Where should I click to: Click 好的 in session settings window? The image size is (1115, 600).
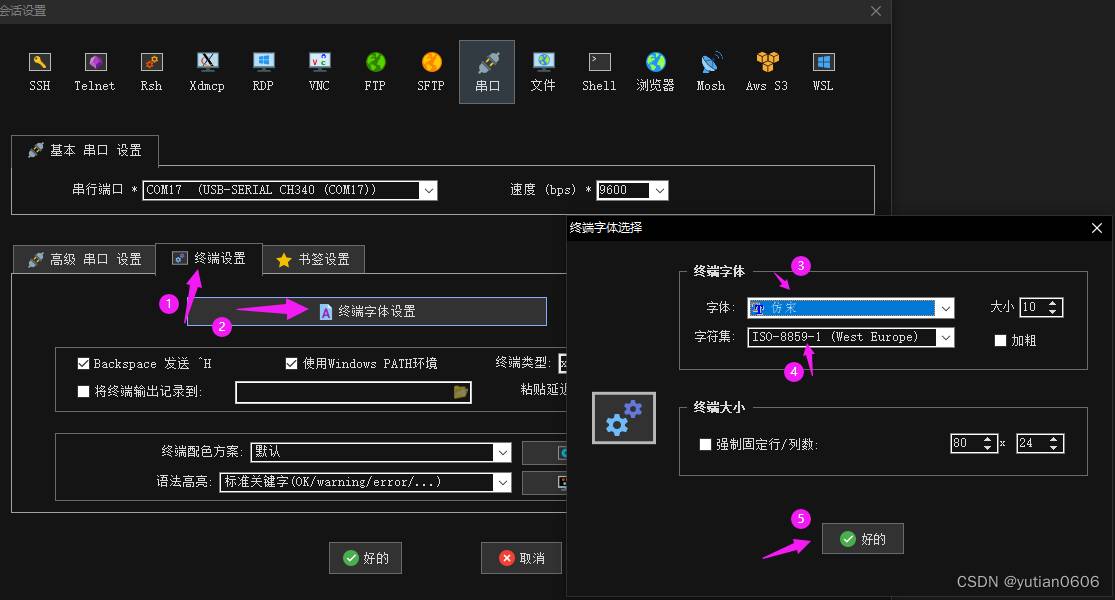(x=365, y=558)
